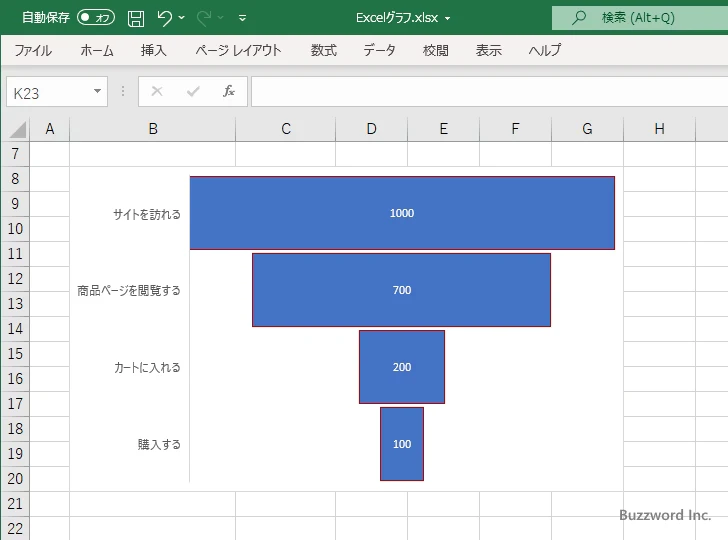The image size is (728, 540).
Task: Click the Cancel (X) formula icon
Action: tap(157, 91)
